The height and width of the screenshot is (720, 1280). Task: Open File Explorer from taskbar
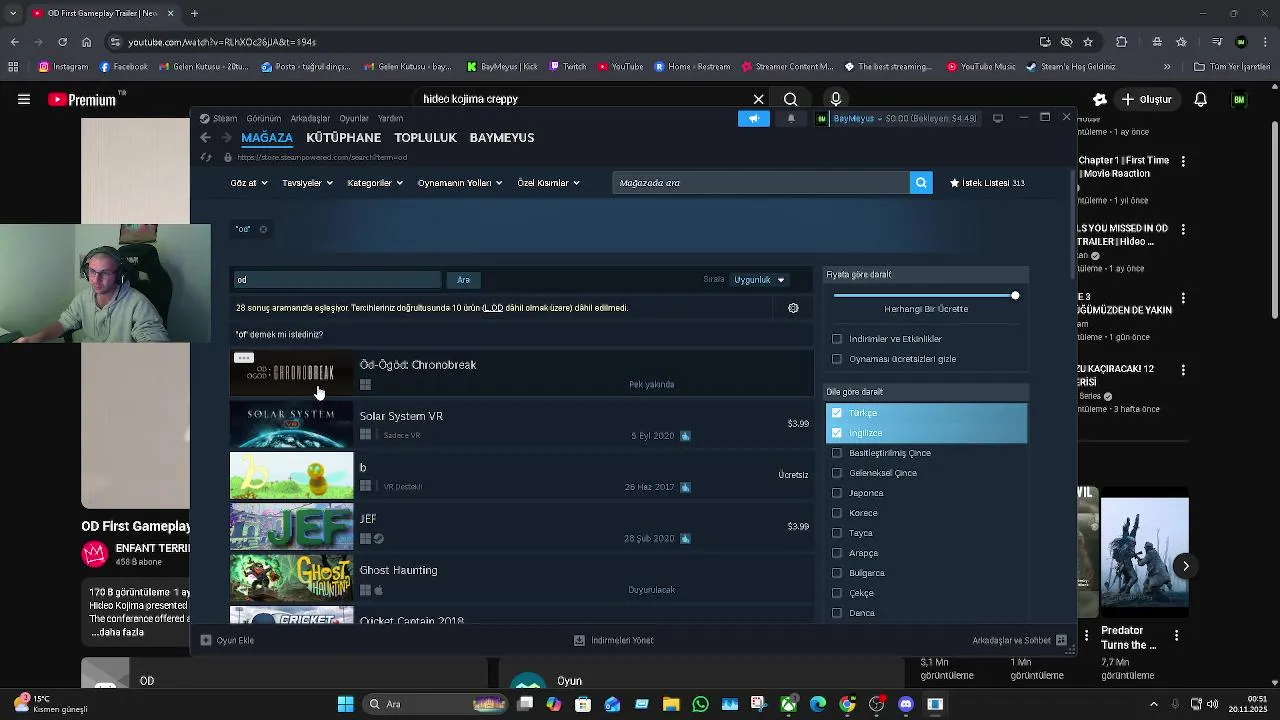tap(671, 704)
